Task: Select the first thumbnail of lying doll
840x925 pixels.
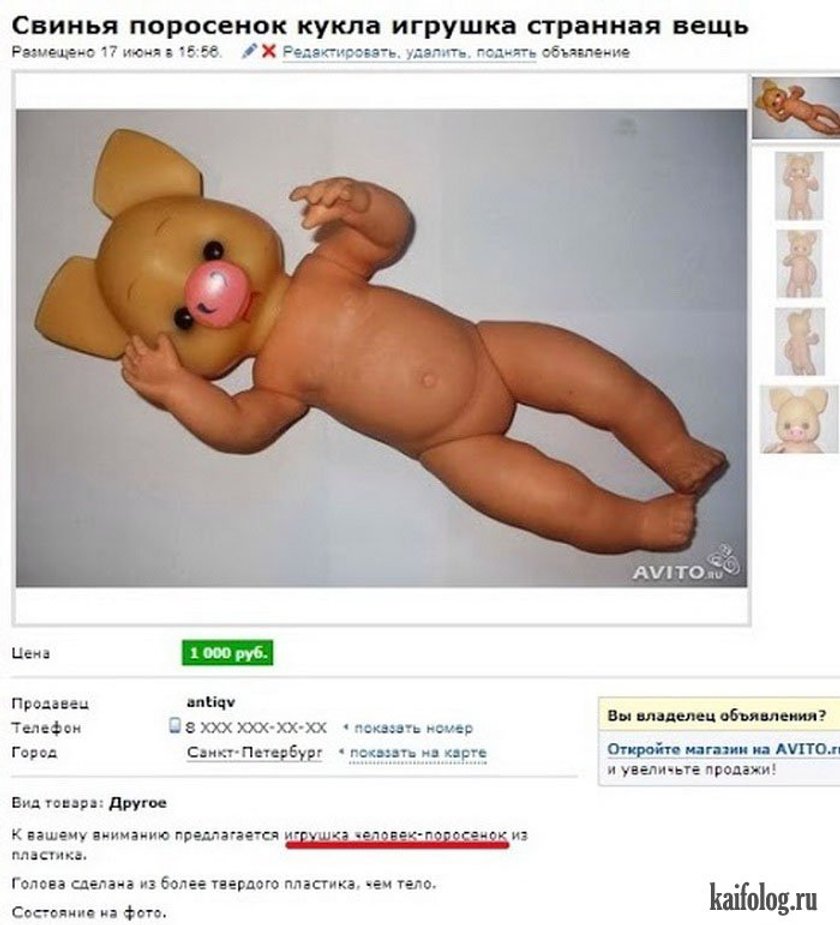Action: coord(796,108)
